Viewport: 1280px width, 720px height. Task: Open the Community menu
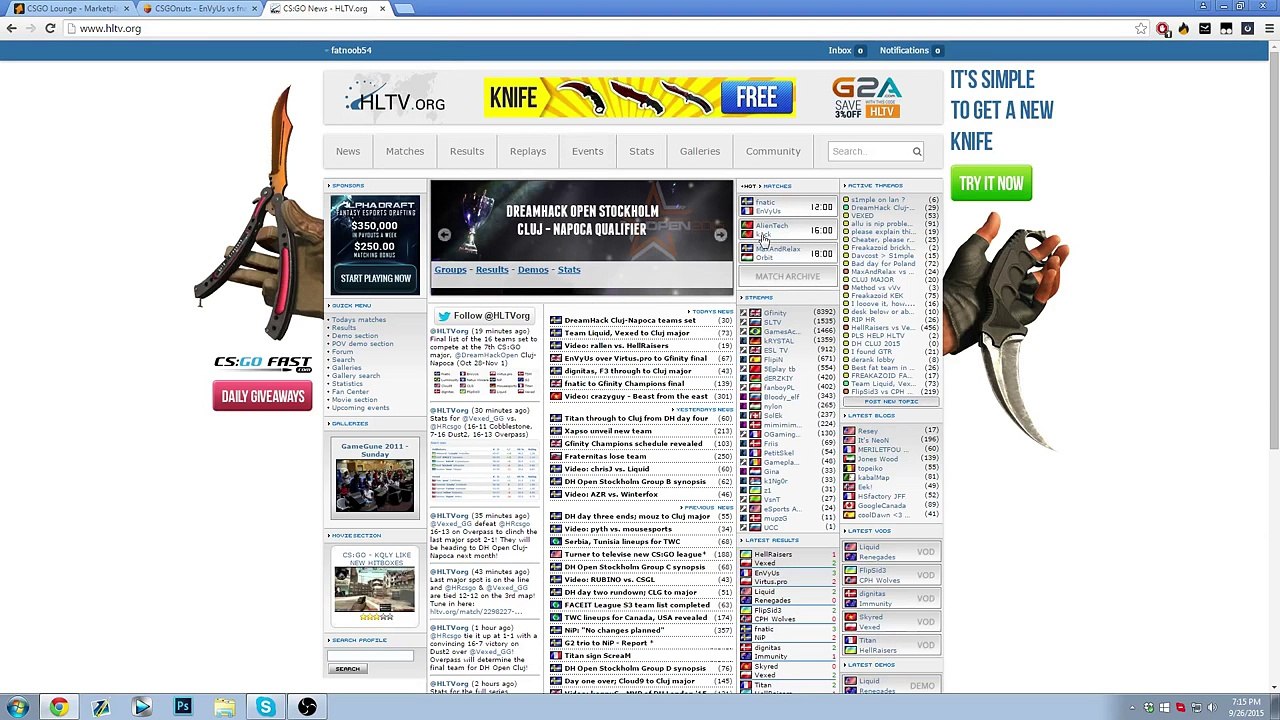[x=773, y=152]
